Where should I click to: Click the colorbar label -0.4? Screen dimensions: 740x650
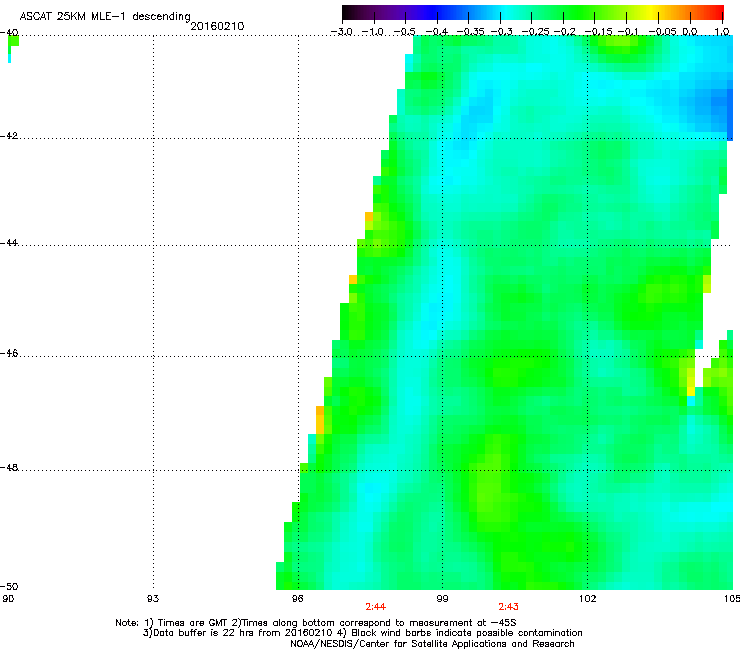click(x=437, y=32)
